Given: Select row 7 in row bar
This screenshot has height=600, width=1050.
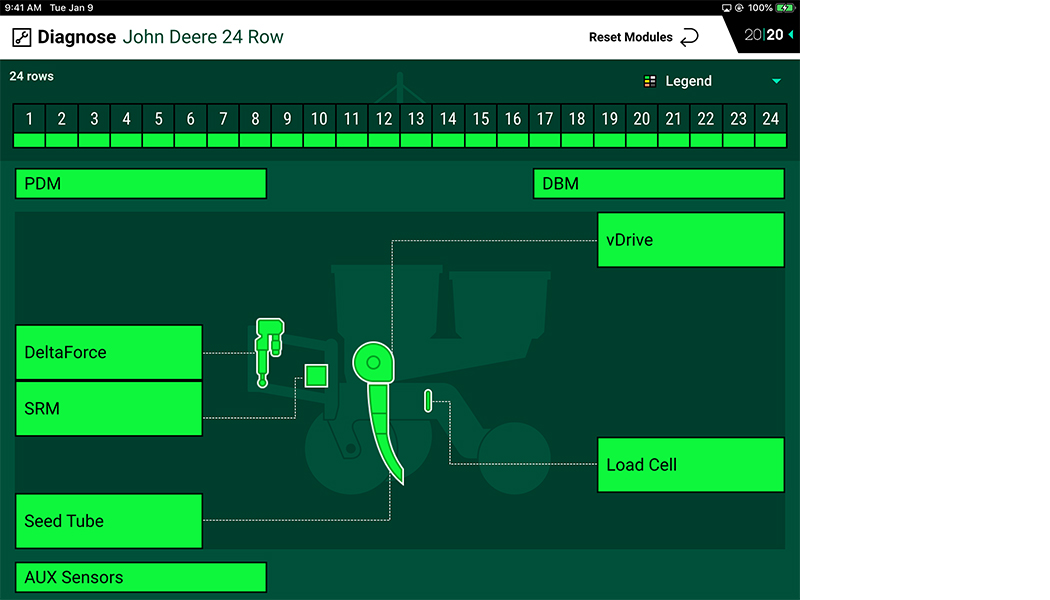Looking at the screenshot, I should point(223,126).
